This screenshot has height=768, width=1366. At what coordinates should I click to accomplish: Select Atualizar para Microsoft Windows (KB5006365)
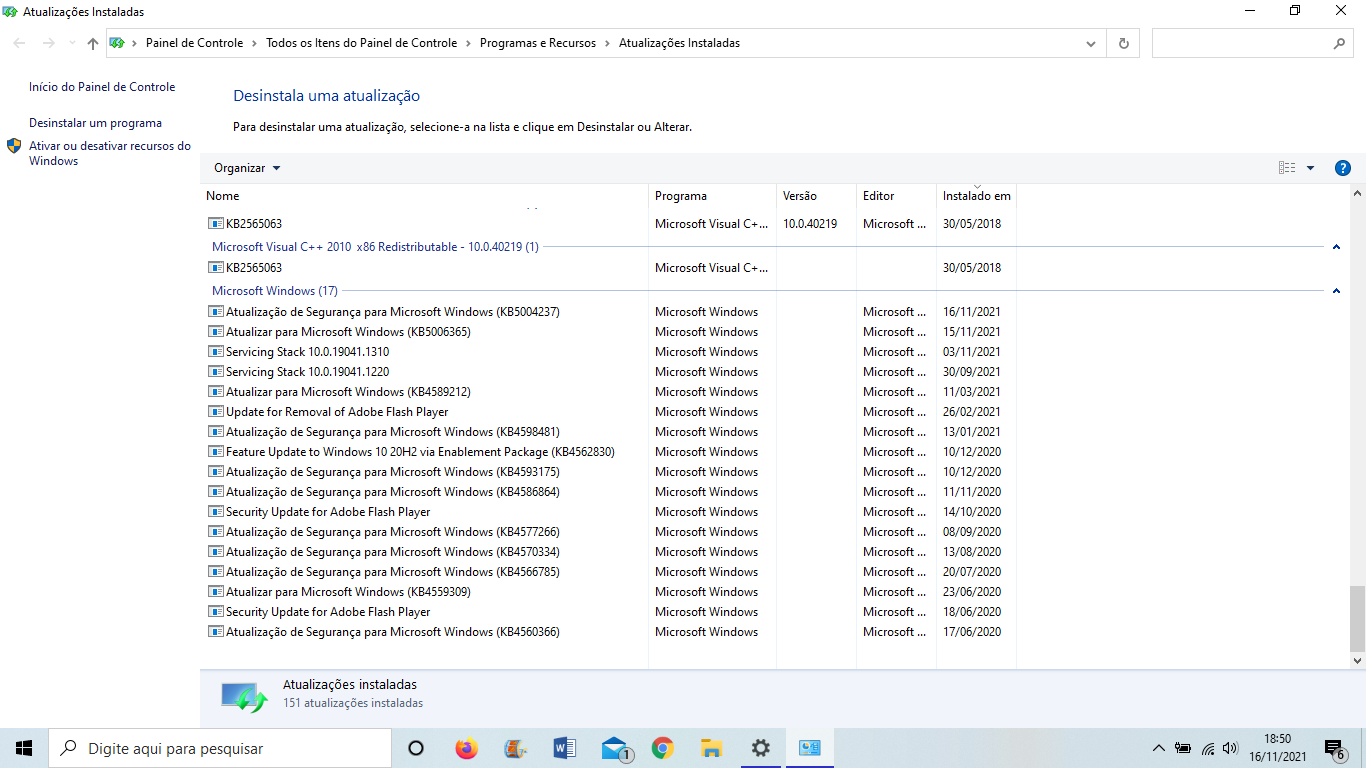point(348,332)
